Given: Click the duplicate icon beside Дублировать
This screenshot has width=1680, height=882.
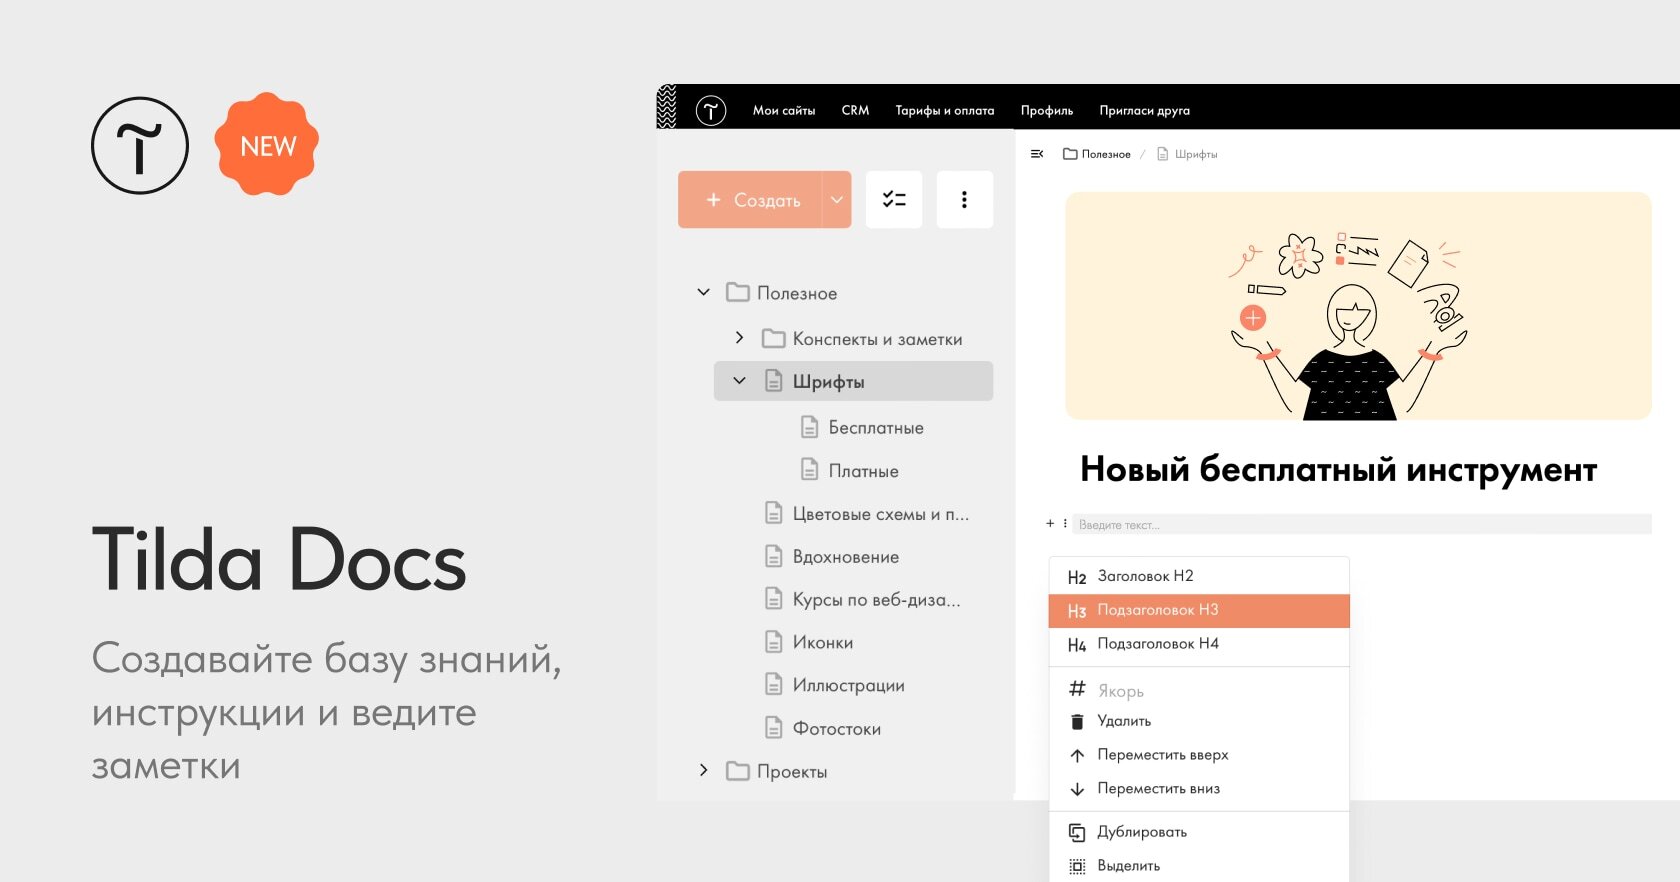Looking at the screenshot, I should coord(1077,832).
